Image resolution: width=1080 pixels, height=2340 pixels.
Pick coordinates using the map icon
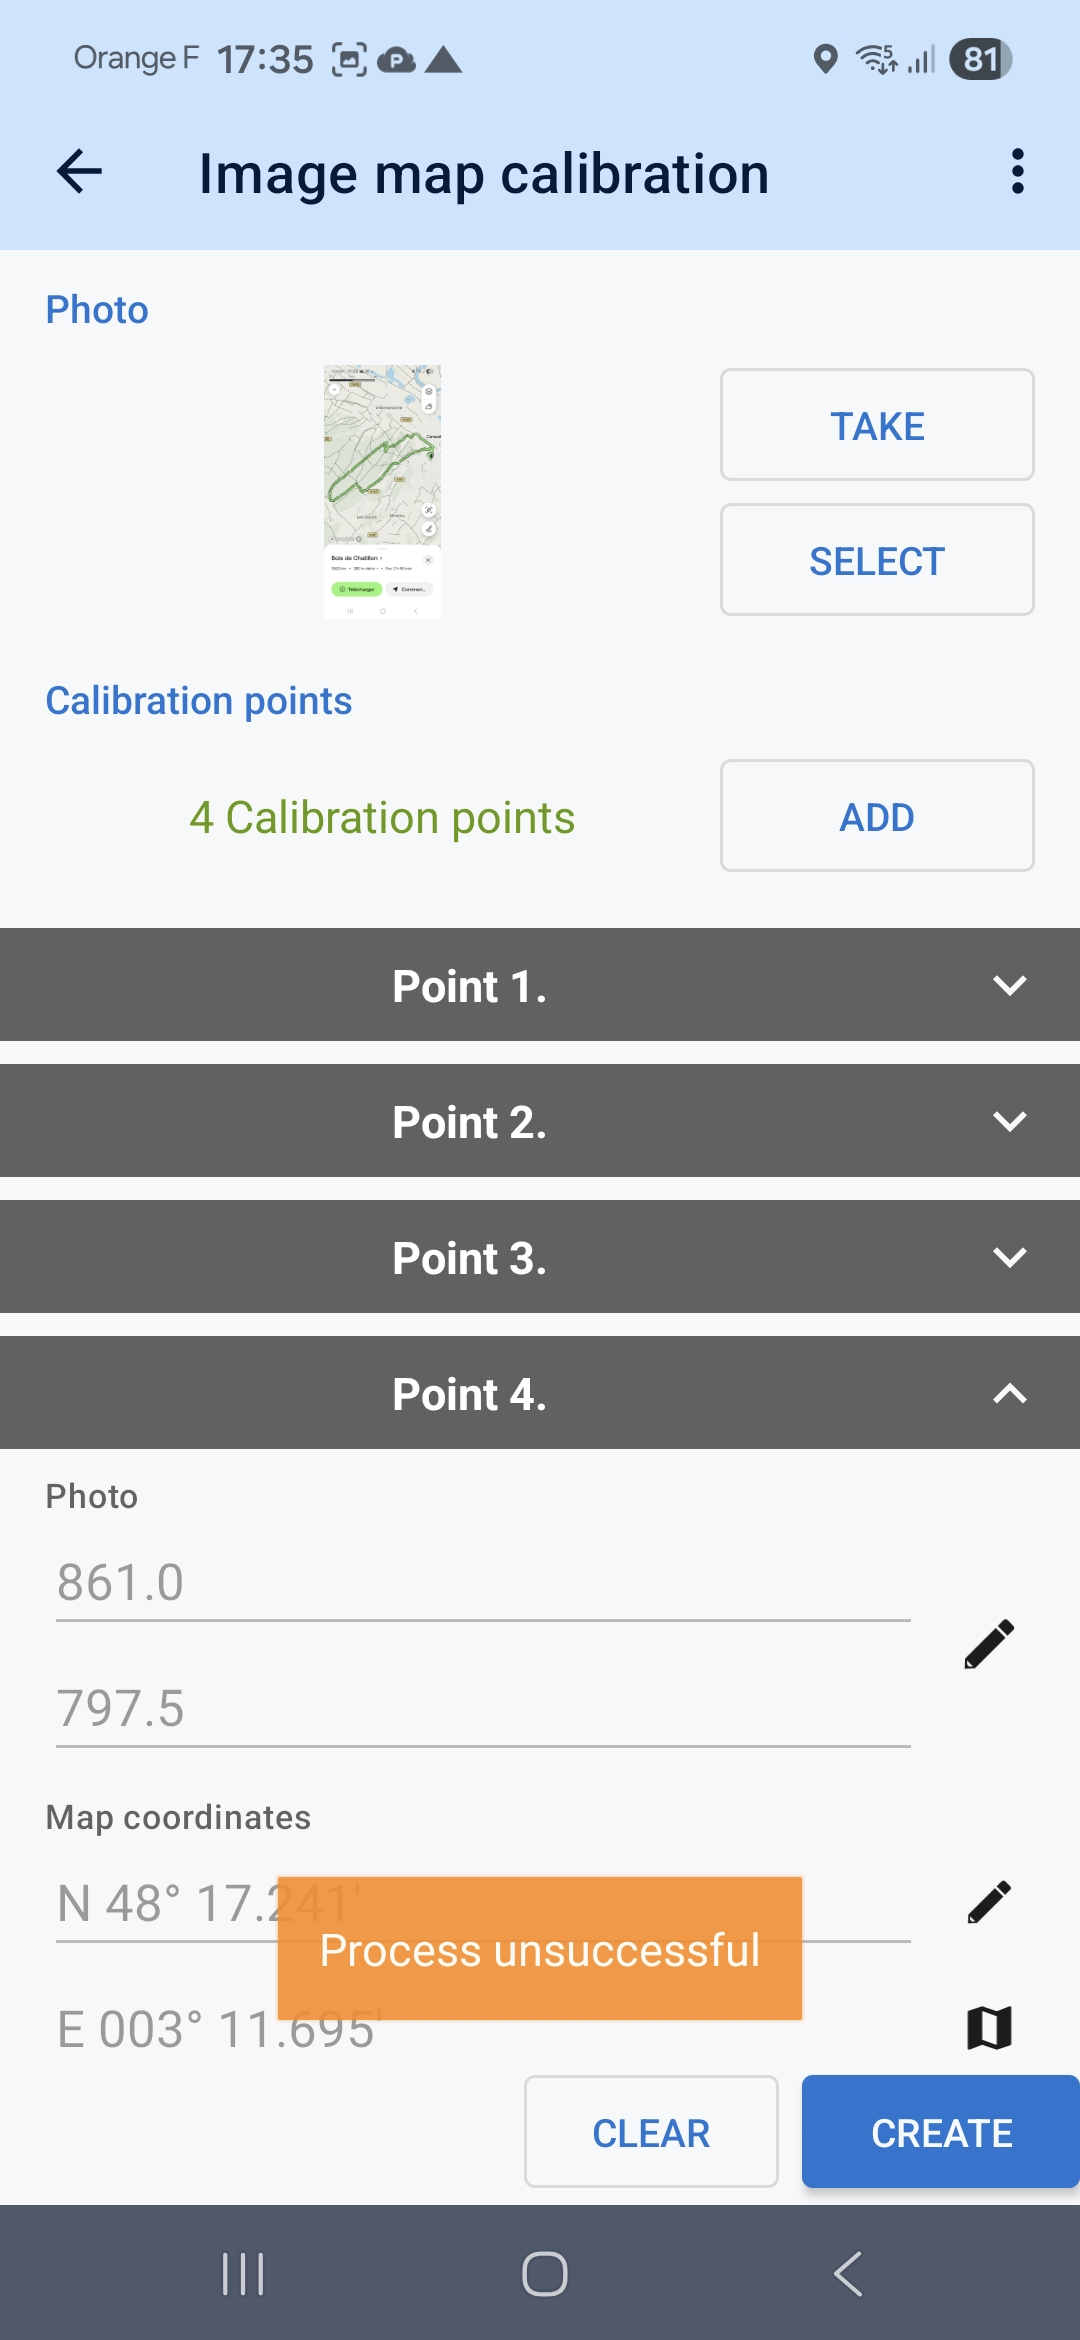pyautogui.click(x=989, y=2028)
